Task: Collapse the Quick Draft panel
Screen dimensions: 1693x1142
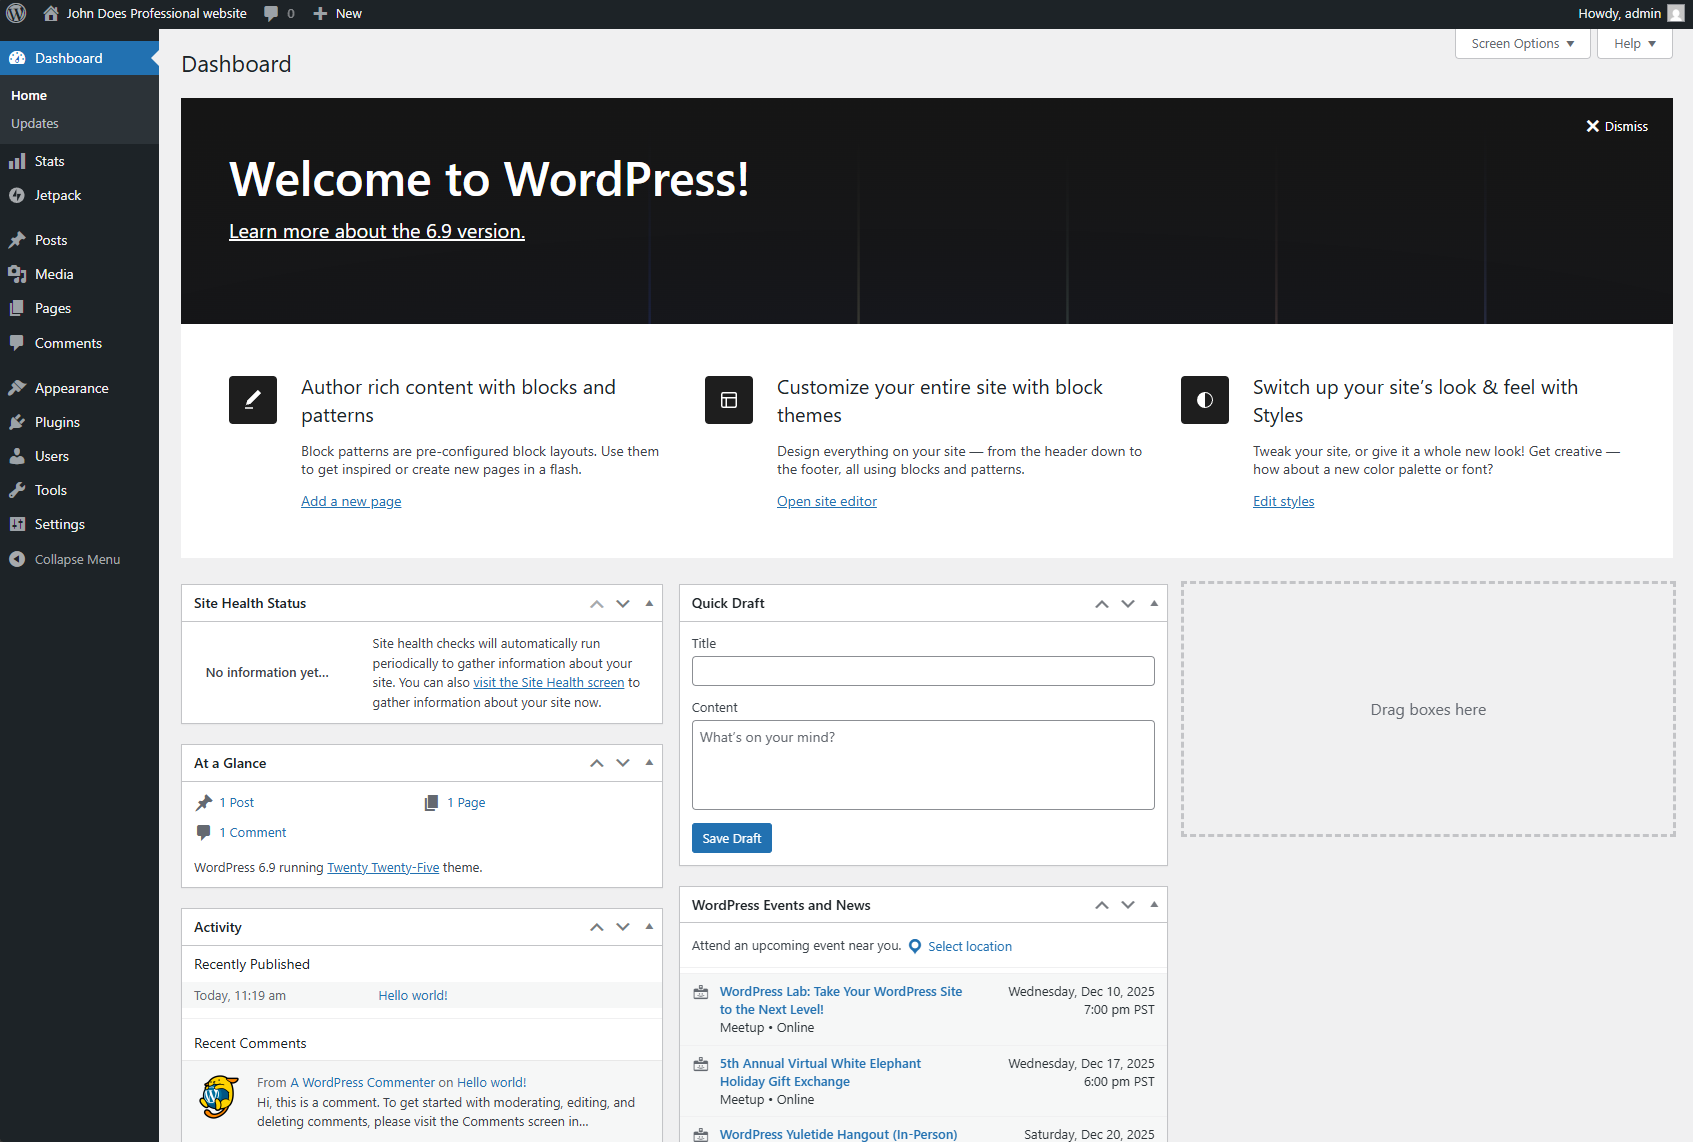Action: [x=1154, y=603]
